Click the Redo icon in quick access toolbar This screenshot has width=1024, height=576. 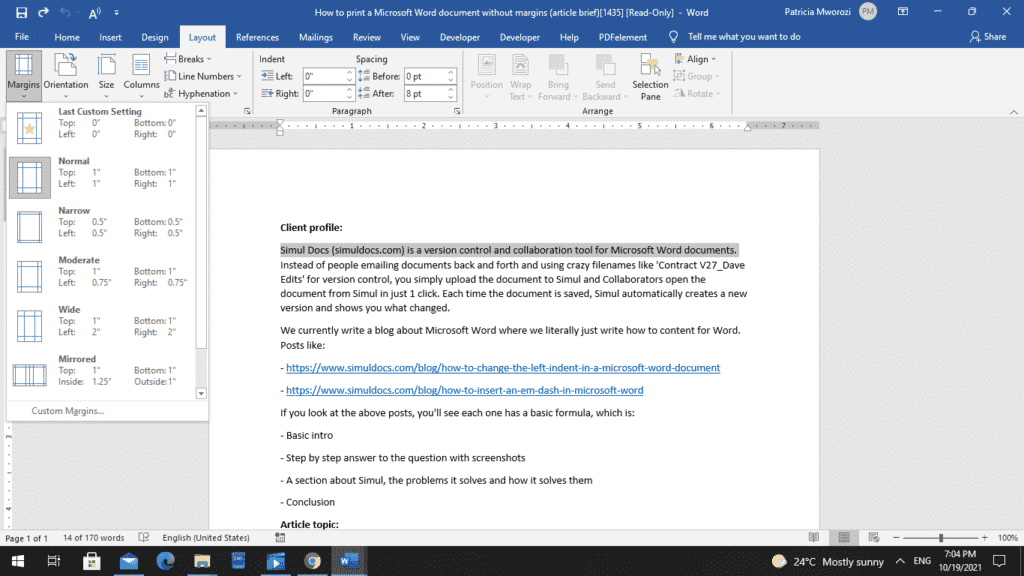pos(43,12)
